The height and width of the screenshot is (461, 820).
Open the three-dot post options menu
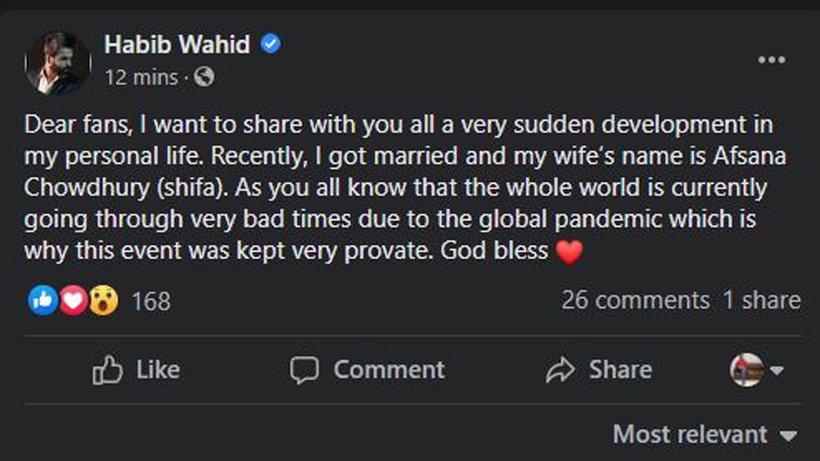[x=771, y=60]
